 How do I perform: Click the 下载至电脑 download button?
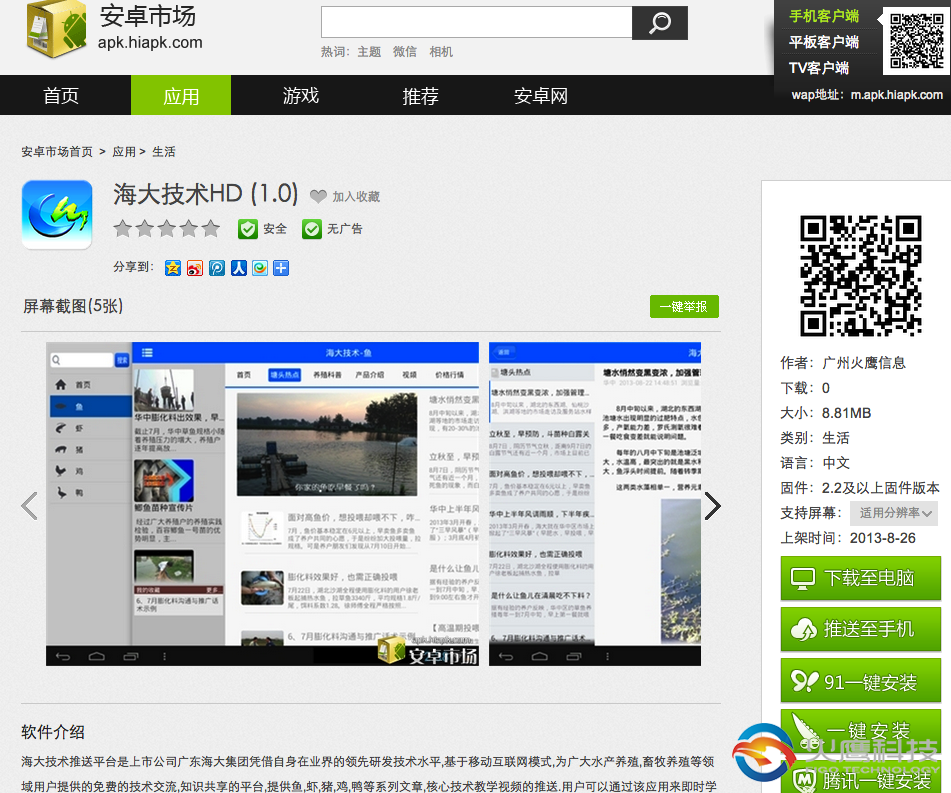pyautogui.click(x=861, y=578)
